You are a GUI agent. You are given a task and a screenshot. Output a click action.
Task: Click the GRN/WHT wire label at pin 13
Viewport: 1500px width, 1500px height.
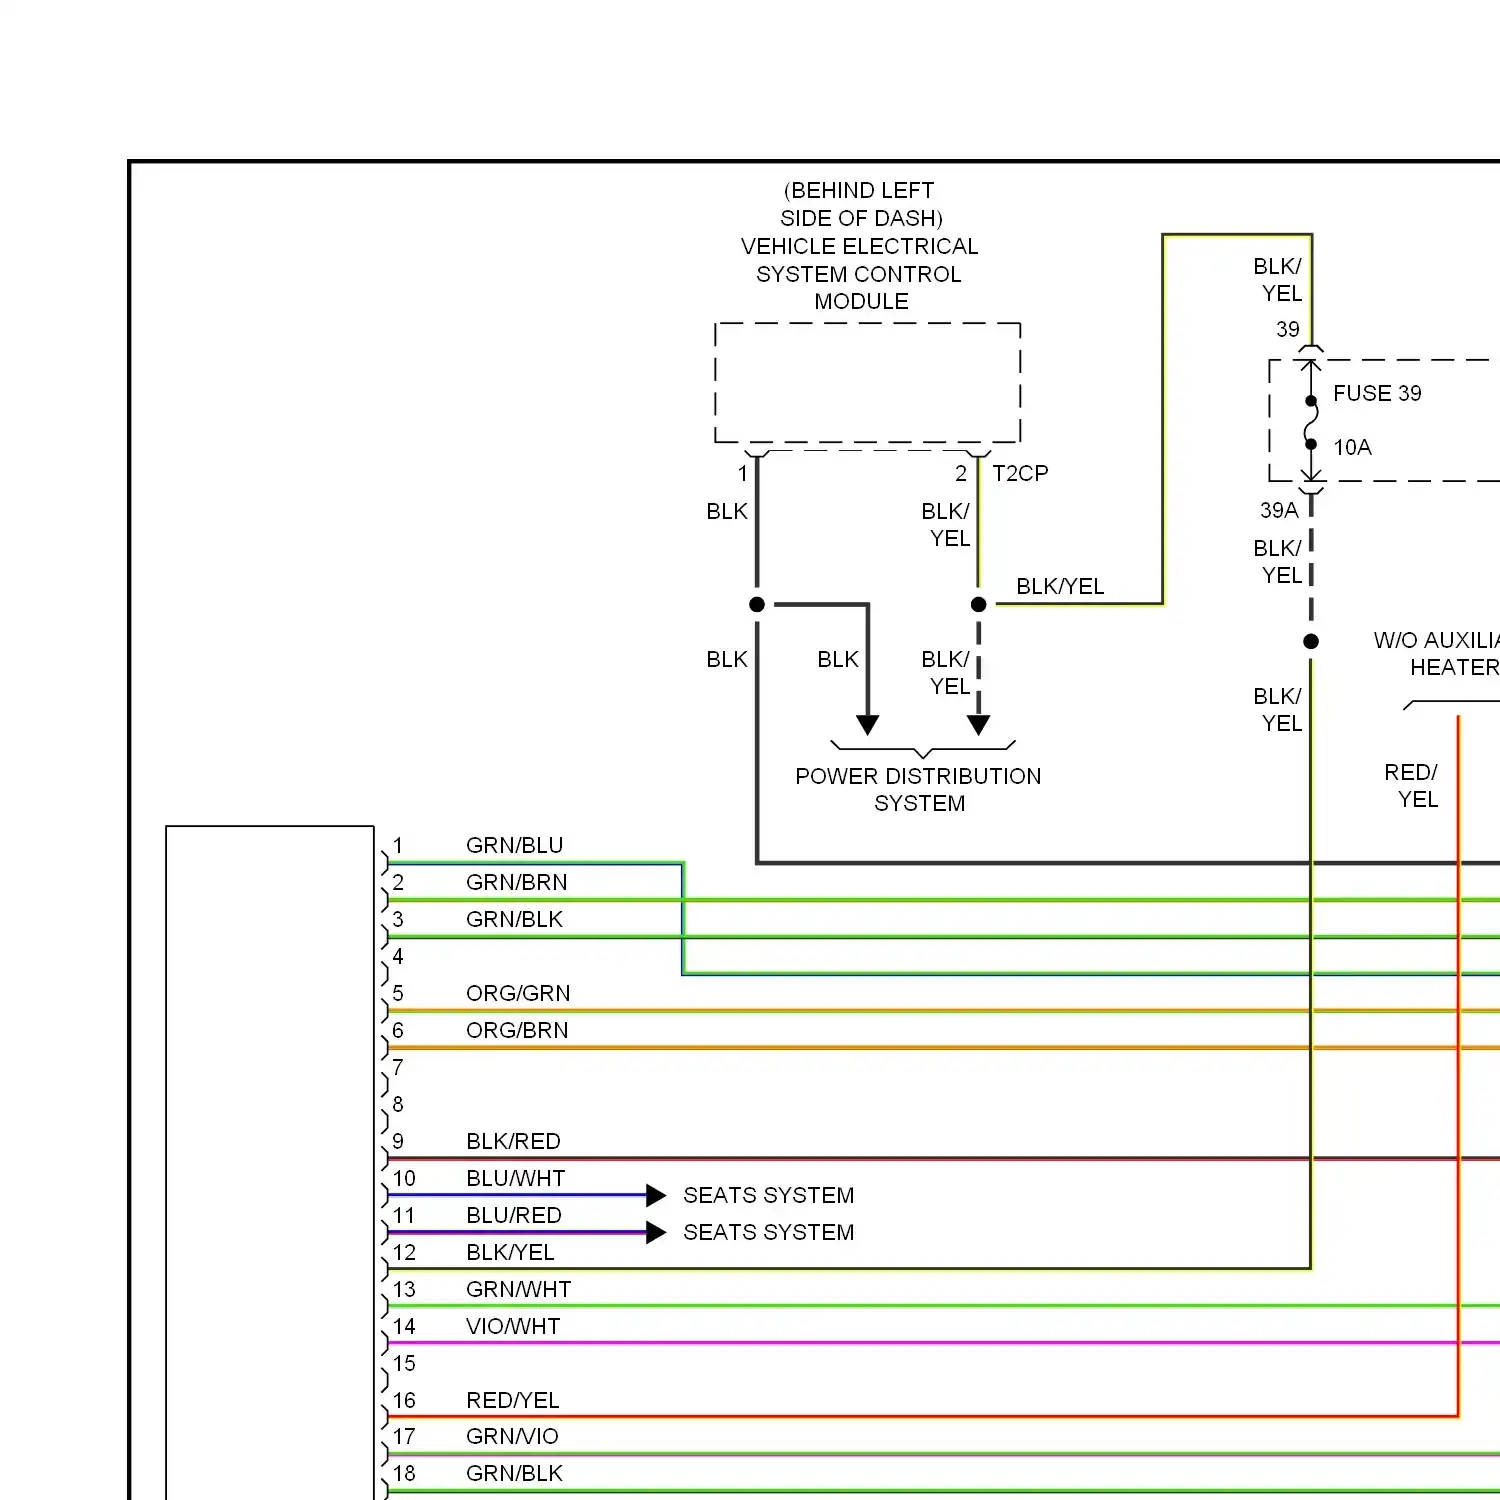pos(518,1289)
